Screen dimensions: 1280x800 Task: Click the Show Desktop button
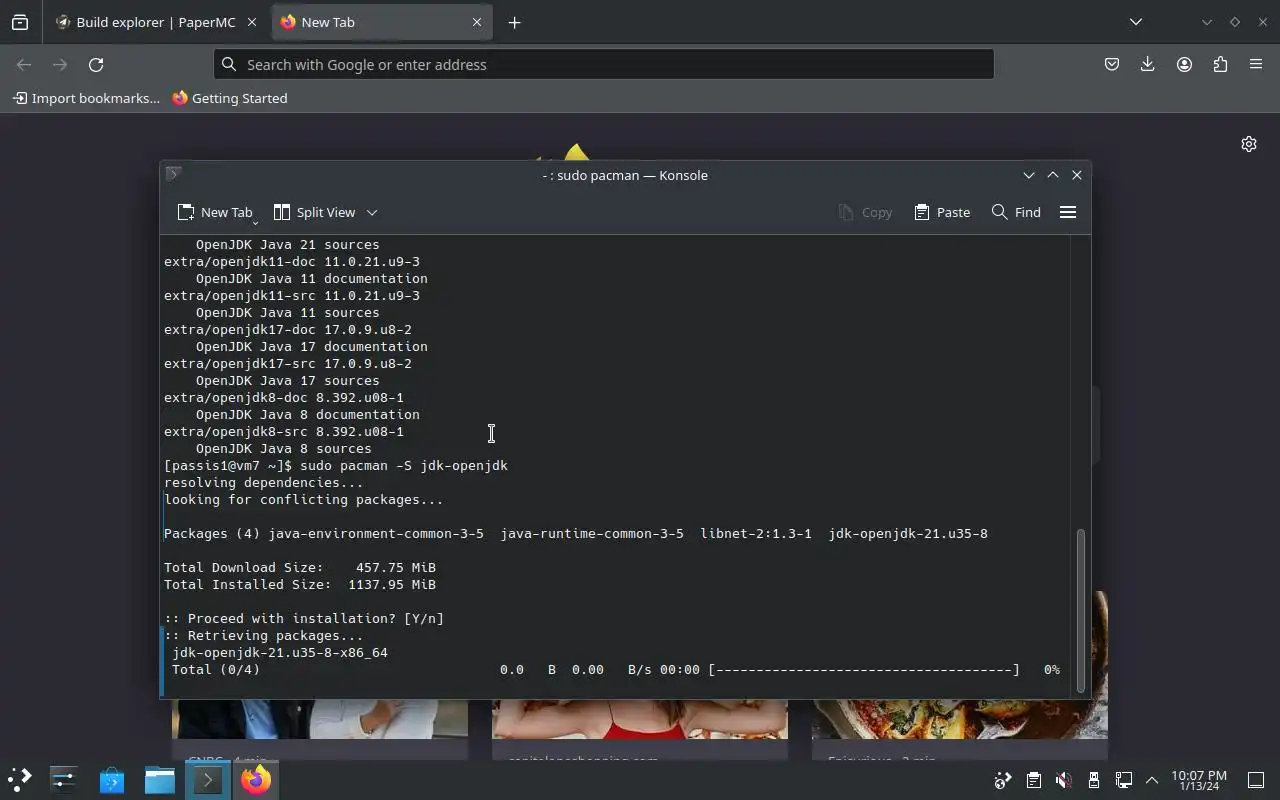pyautogui.click(x=1255, y=780)
